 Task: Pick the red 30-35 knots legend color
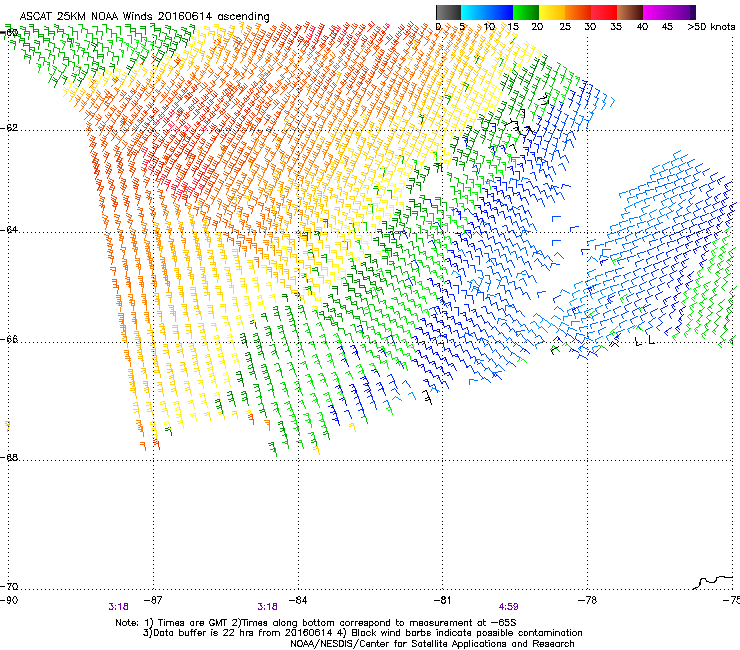click(604, 12)
